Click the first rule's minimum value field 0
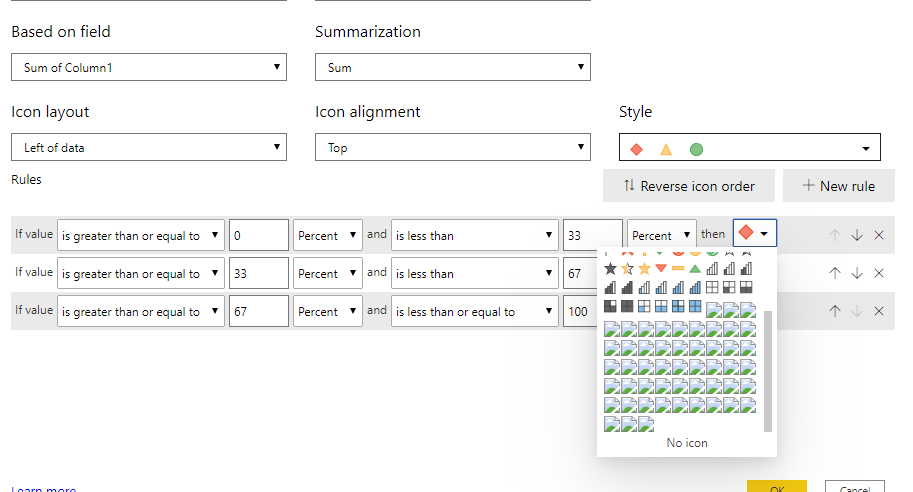The width and height of the screenshot is (913, 492). click(259, 235)
